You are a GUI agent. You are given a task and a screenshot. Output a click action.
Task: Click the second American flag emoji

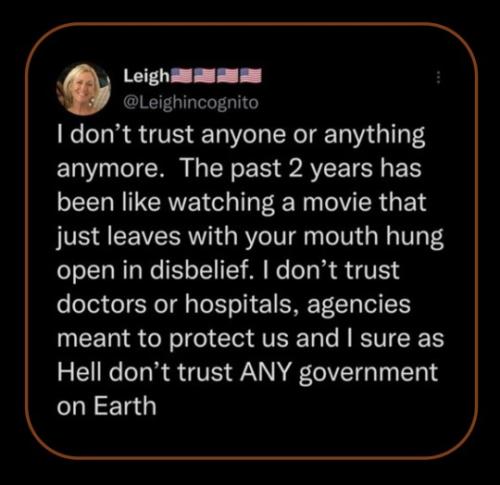pos(205,76)
